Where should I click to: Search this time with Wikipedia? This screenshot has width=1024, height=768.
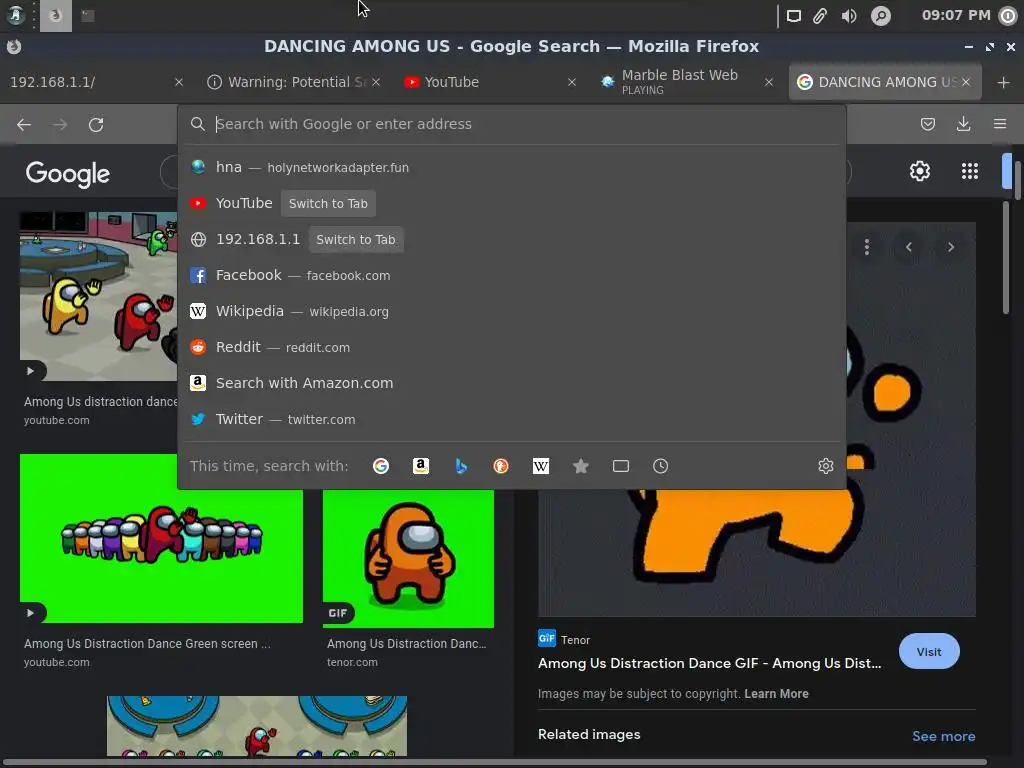(x=541, y=466)
